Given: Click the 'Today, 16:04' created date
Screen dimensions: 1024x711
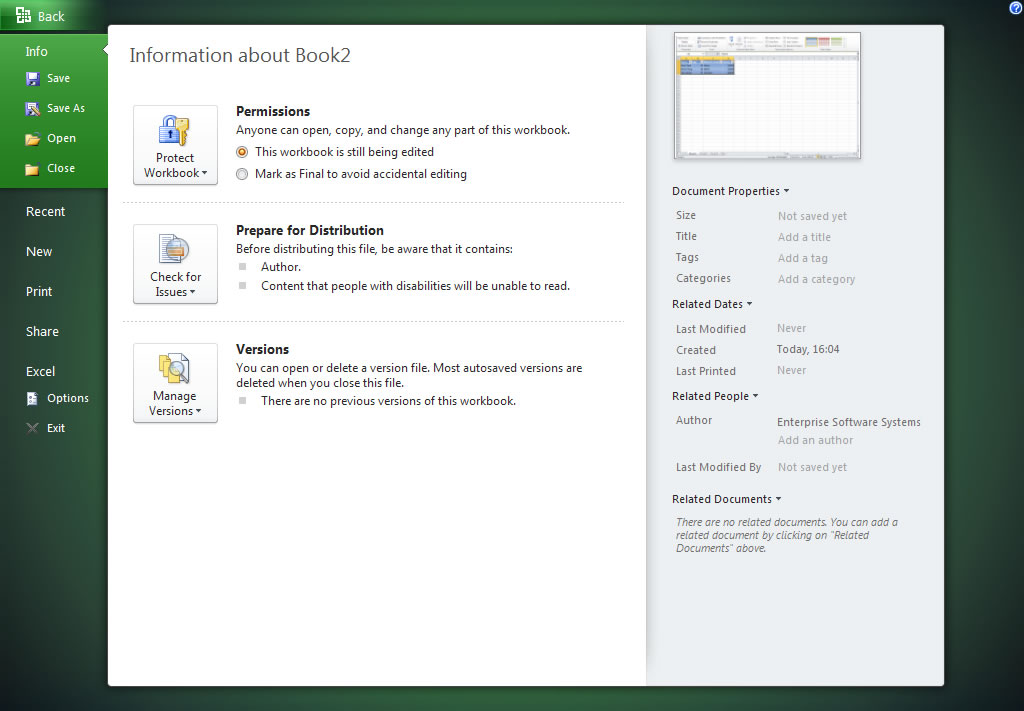Looking at the screenshot, I should [x=808, y=349].
